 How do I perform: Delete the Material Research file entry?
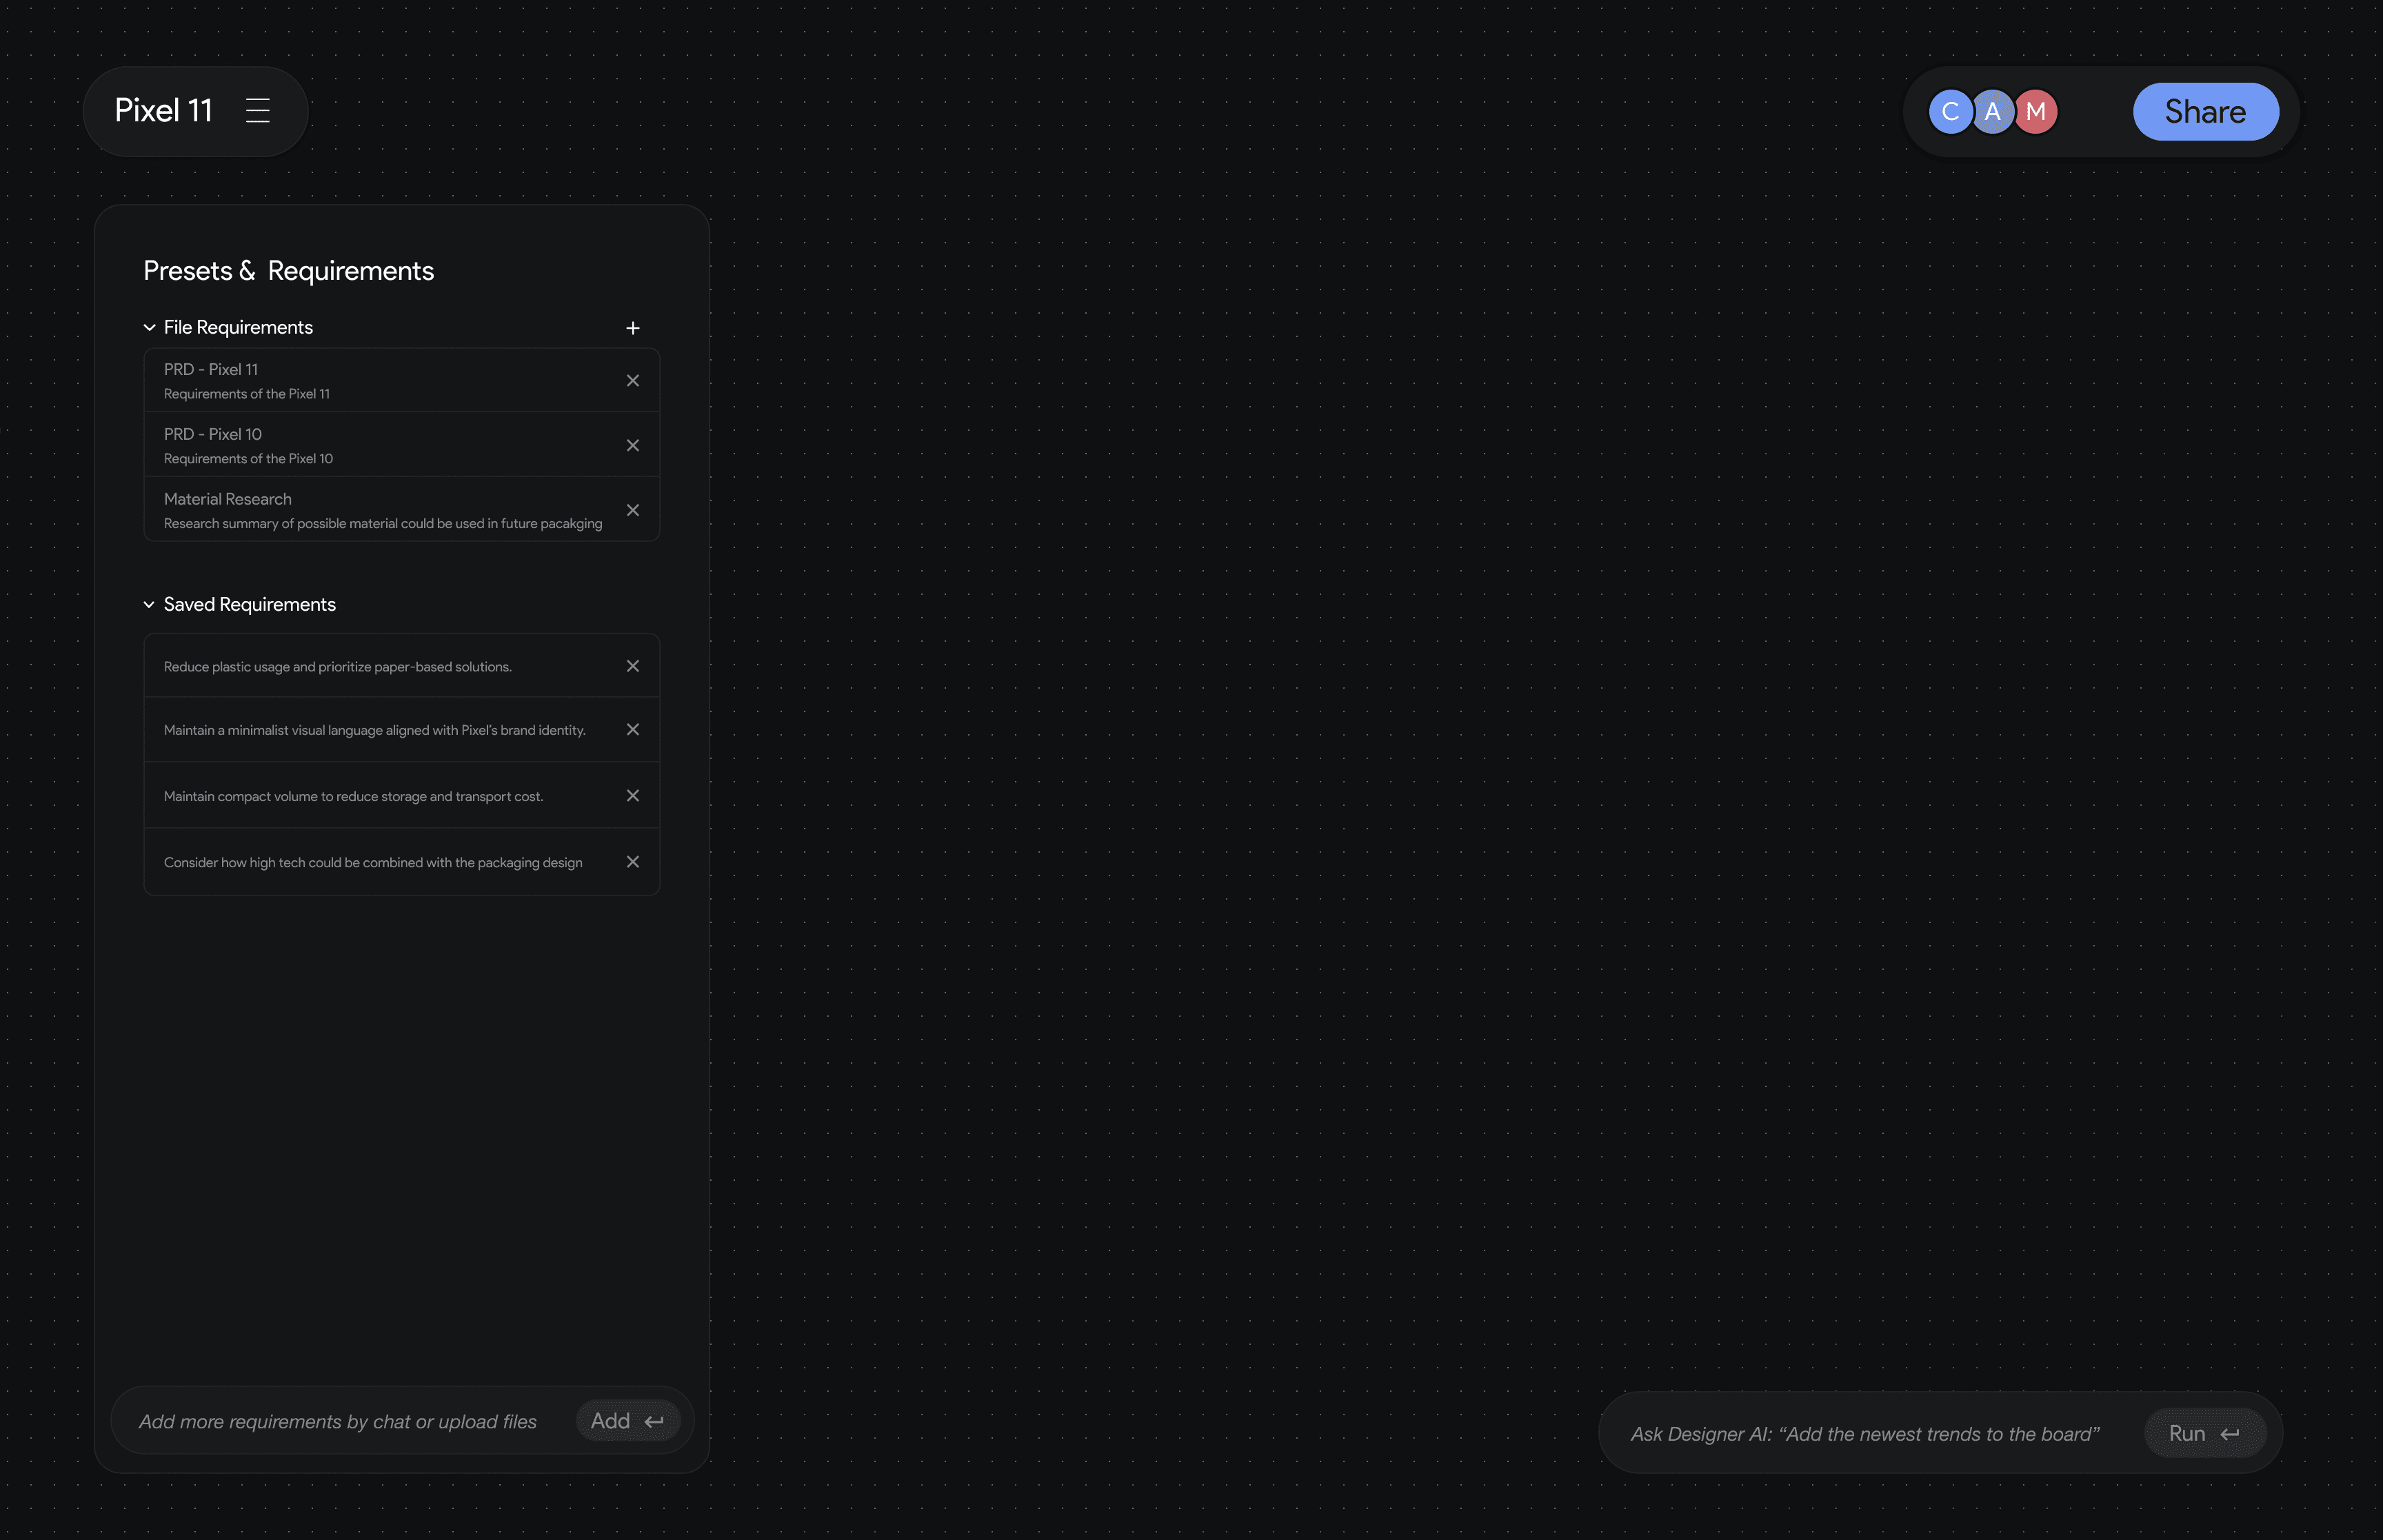point(632,511)
